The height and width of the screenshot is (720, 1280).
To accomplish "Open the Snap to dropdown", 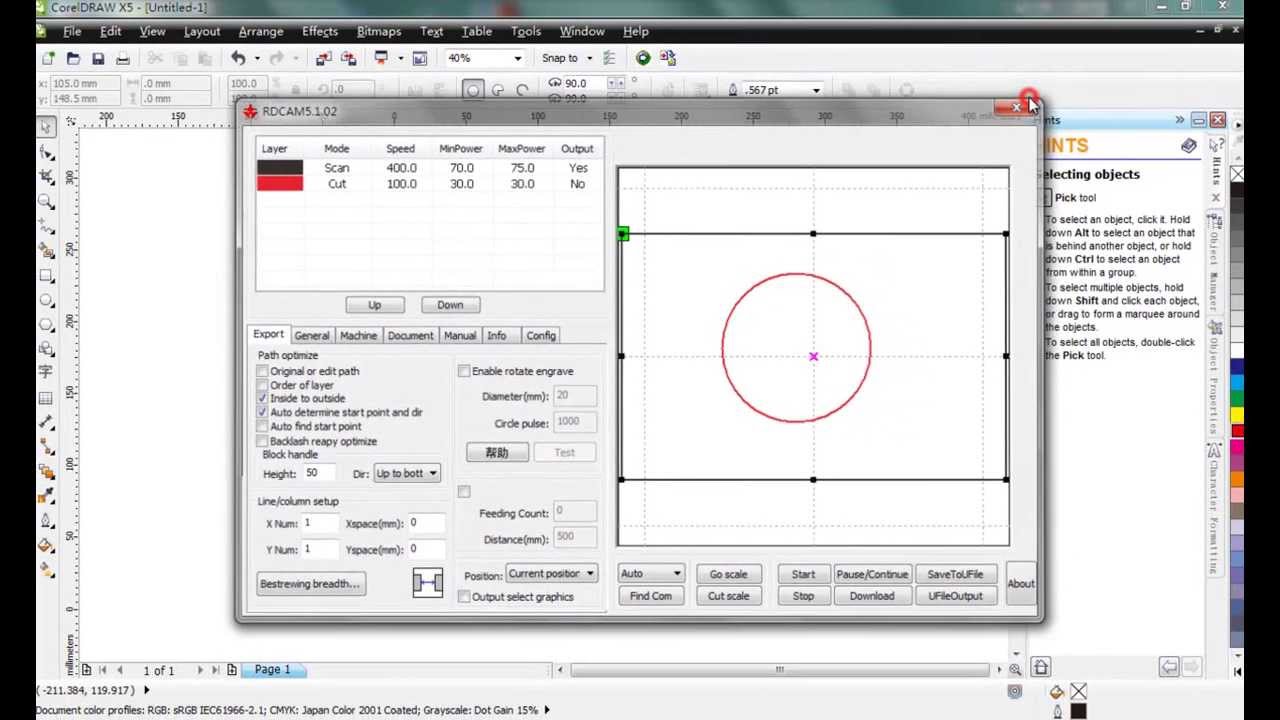I will click(x=589, y=58).
